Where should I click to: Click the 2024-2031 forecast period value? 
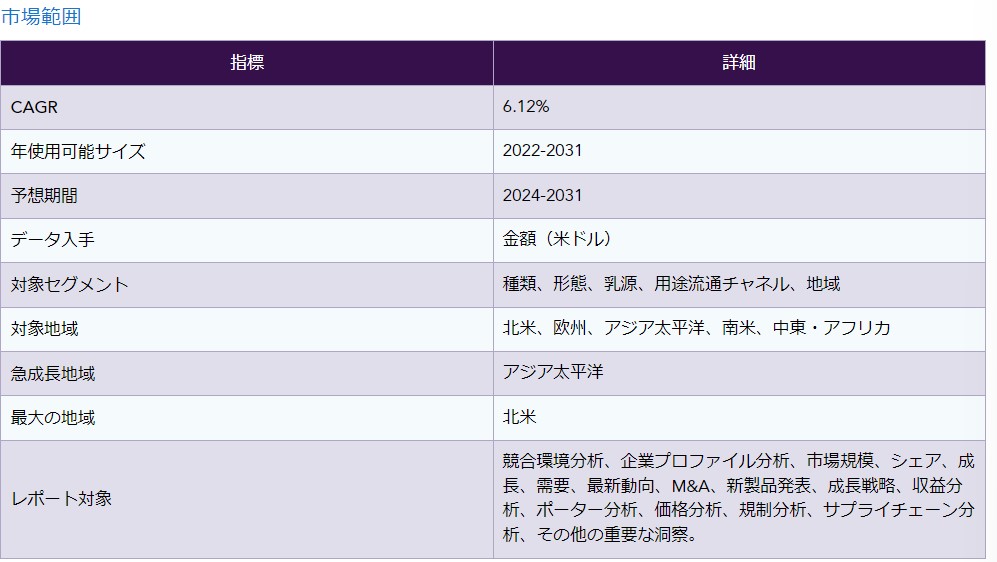542,195
